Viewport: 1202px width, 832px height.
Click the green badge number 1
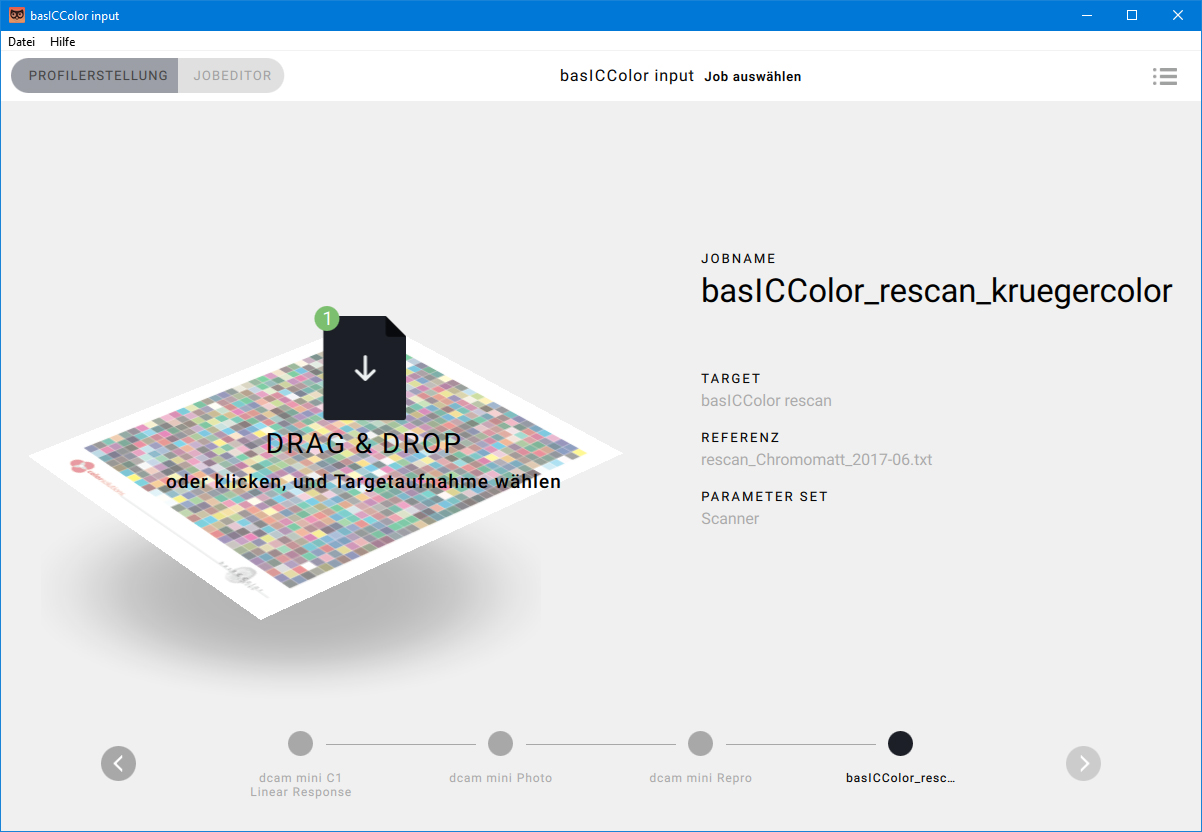327,318
